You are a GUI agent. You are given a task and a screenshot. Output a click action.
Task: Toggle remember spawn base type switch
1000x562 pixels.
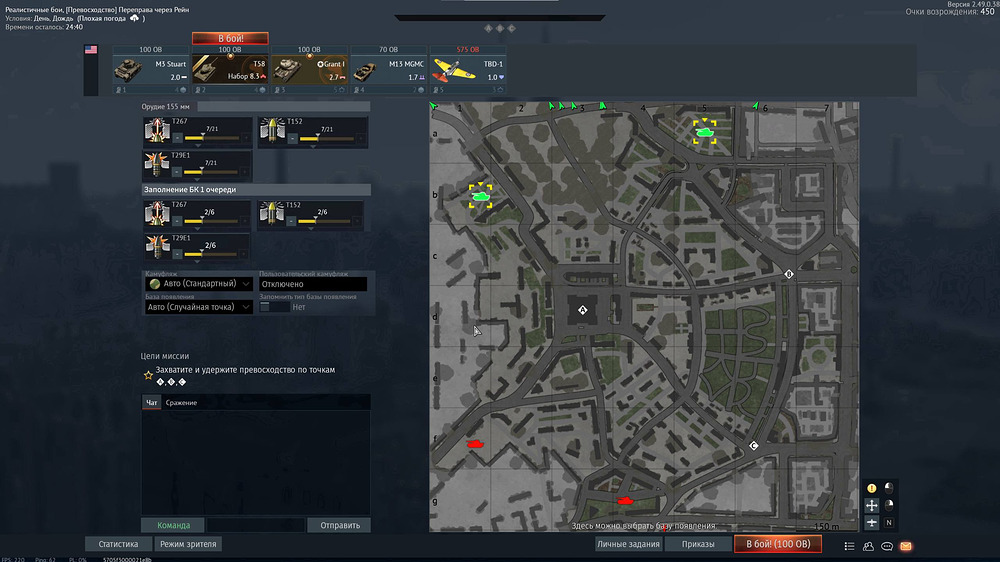273,307
